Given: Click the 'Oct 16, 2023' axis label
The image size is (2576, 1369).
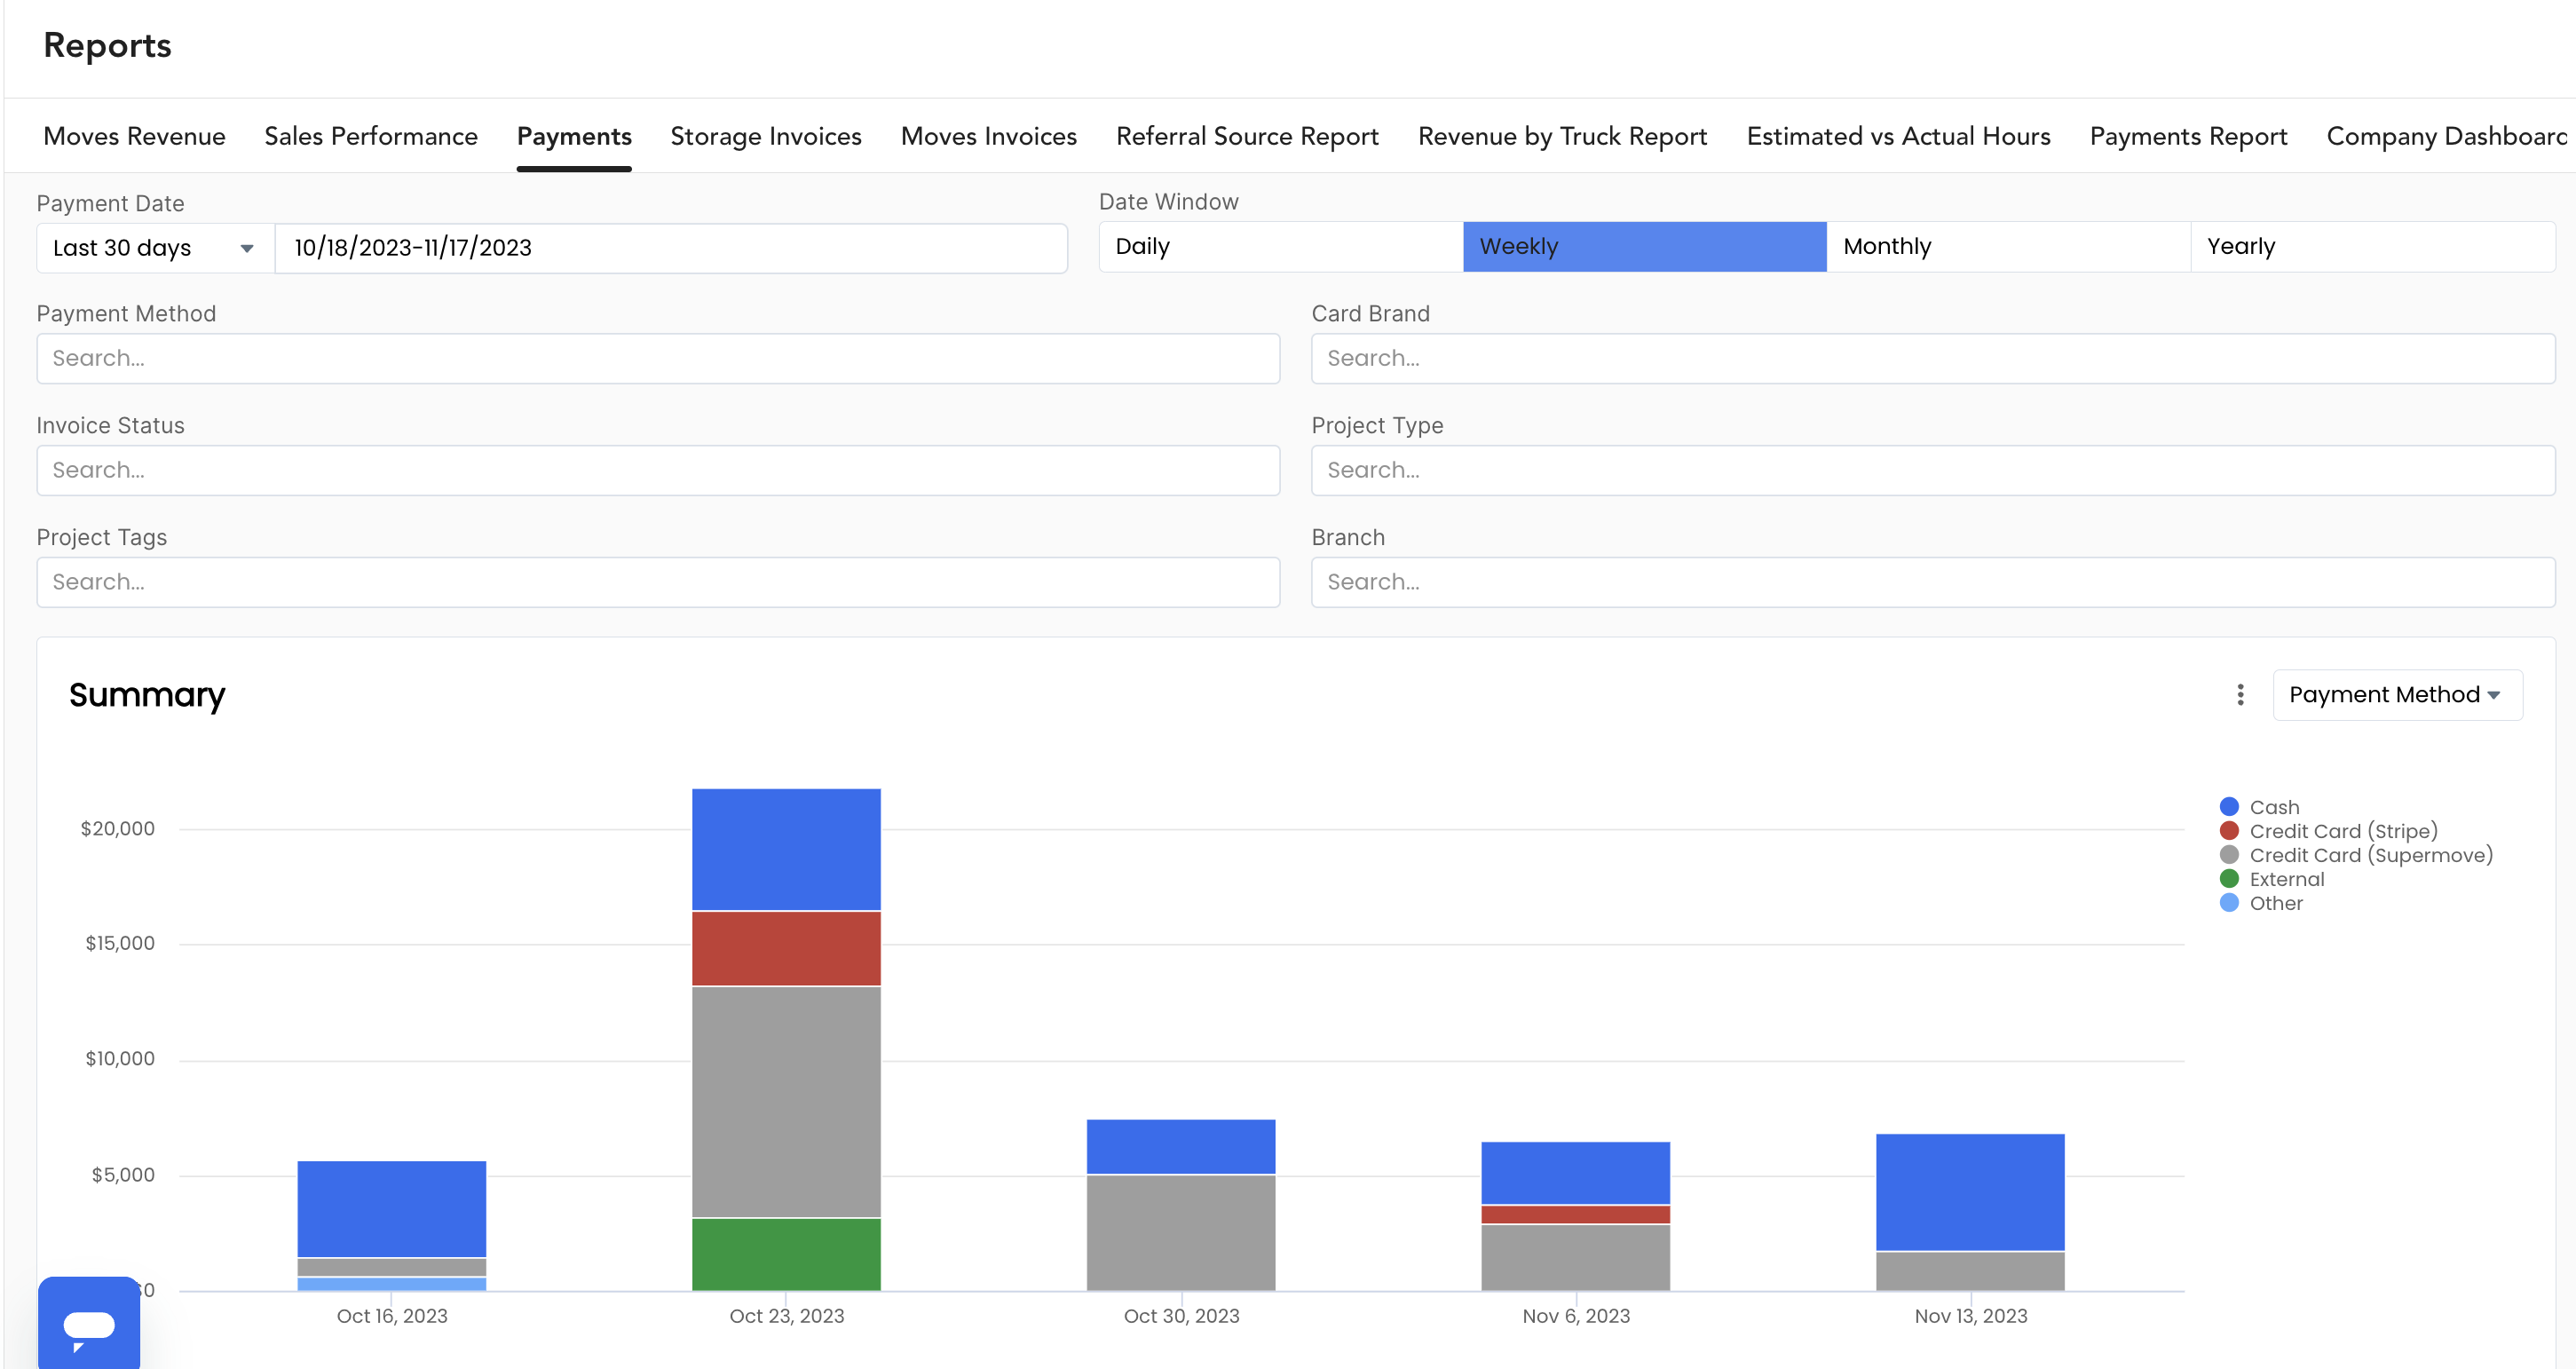Looking at the screenshot, I should (x=392, y=1316).
